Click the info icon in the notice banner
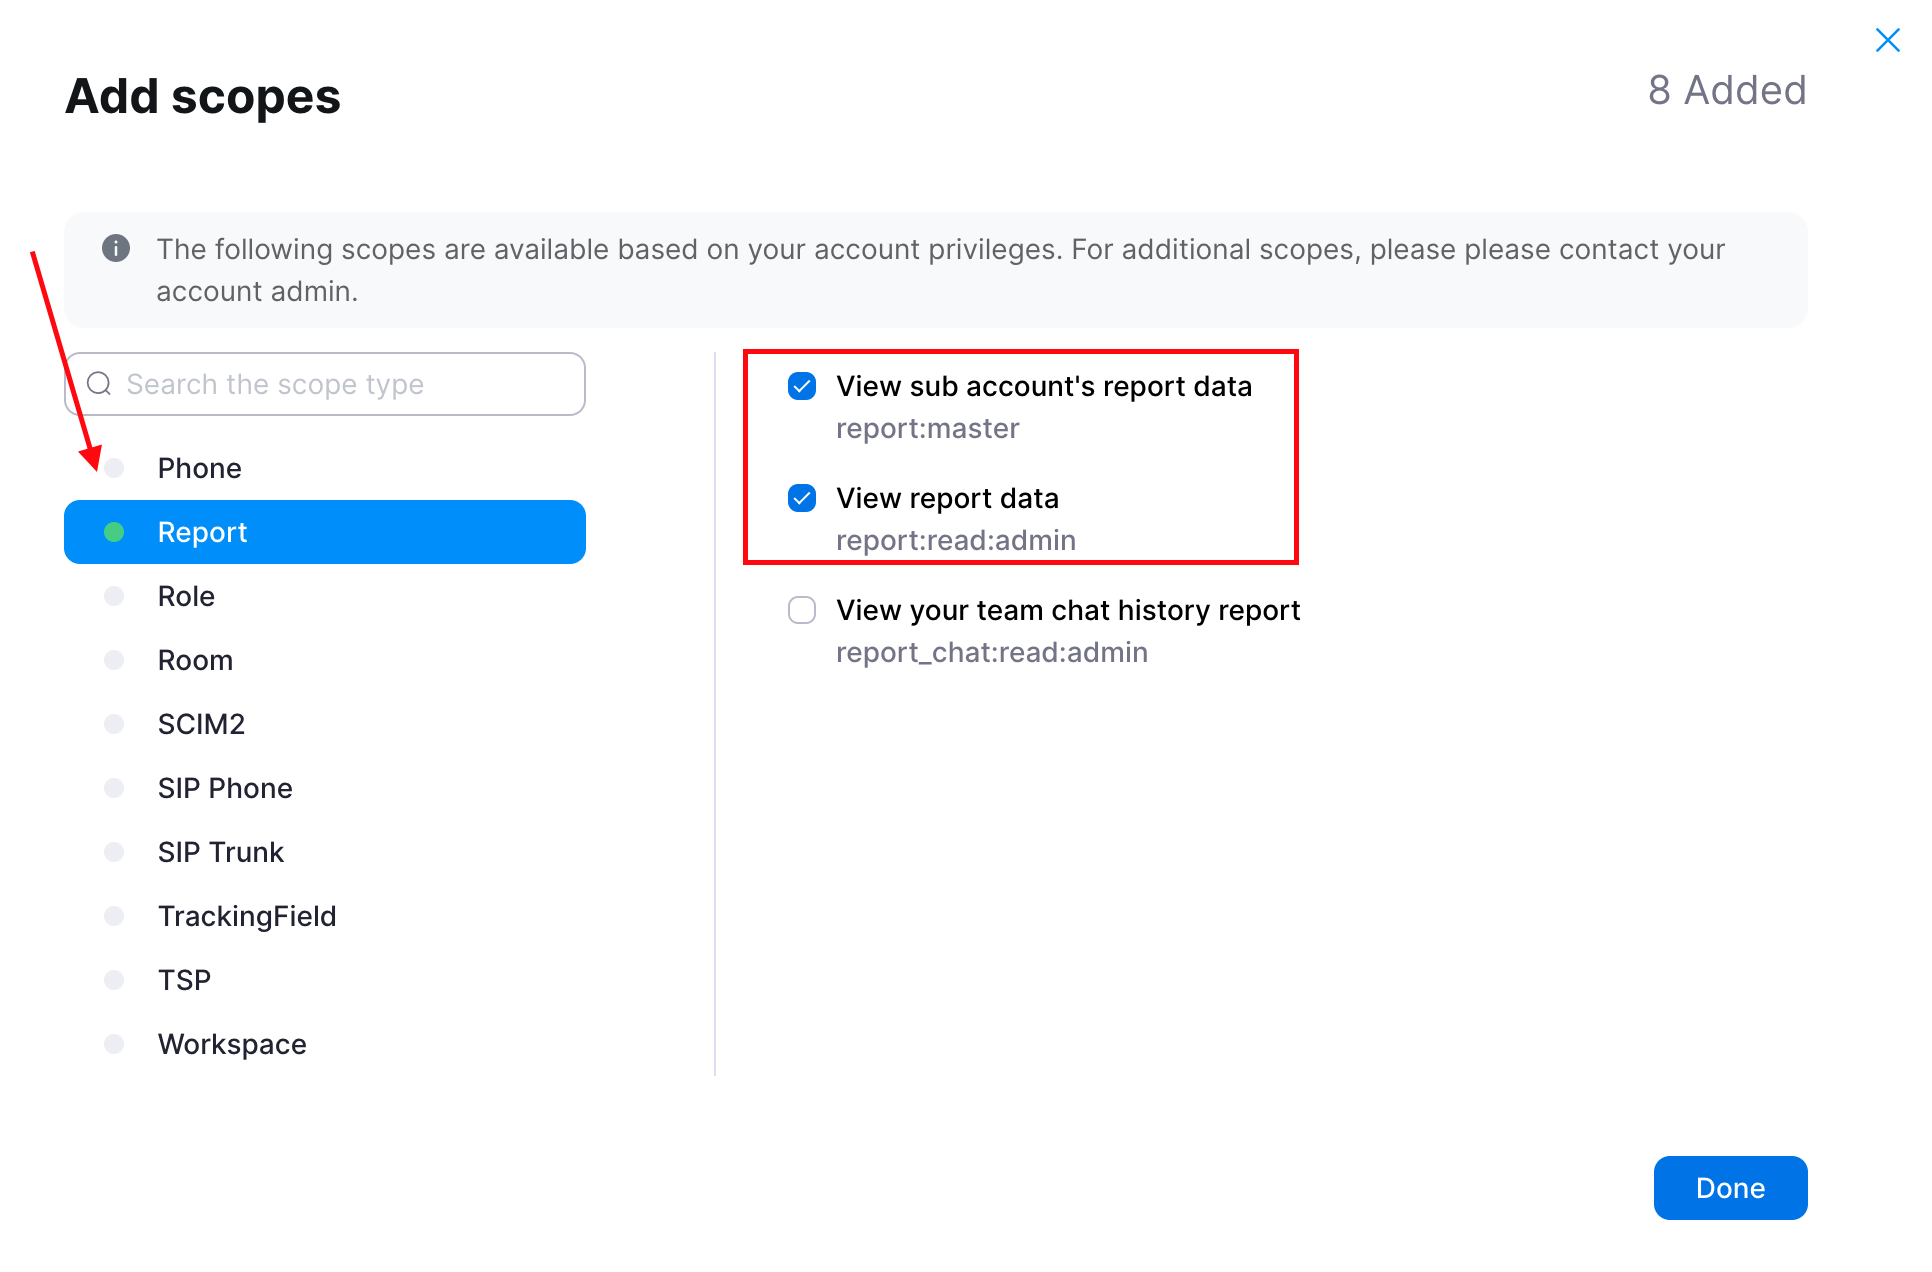1932x1272 pixels. [x=116, y=248]
